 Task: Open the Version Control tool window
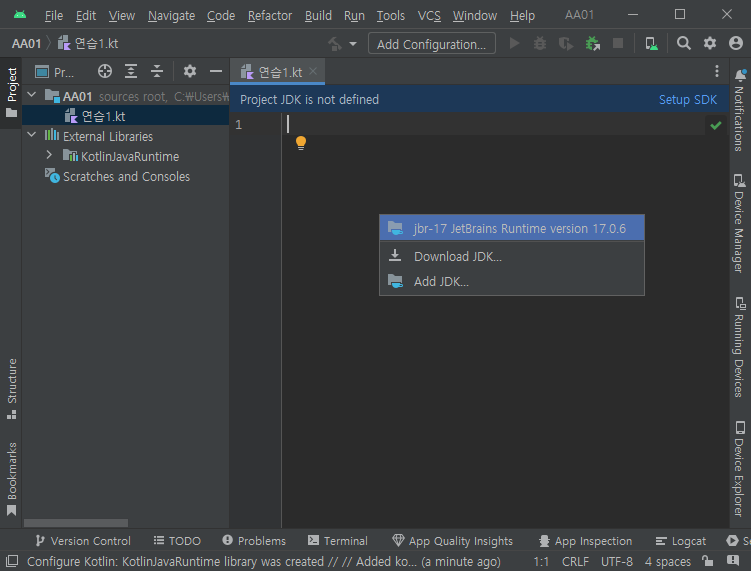(83, 541)
